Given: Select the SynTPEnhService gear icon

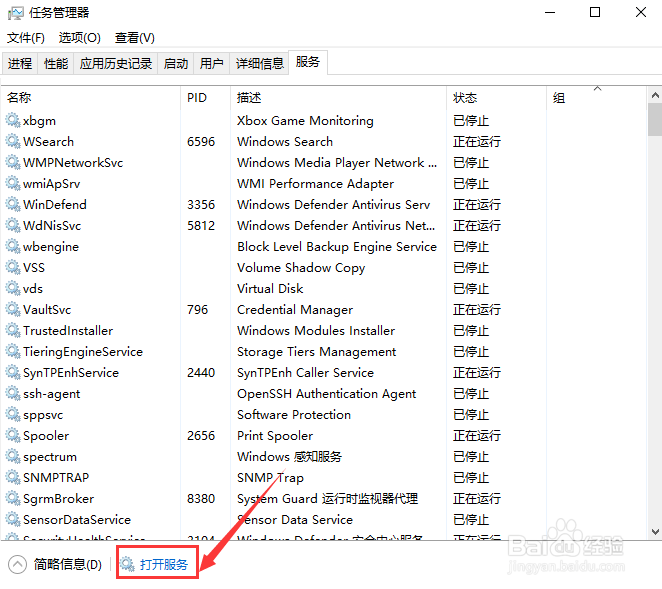Looking at the screenshot, I should point(13,372).
